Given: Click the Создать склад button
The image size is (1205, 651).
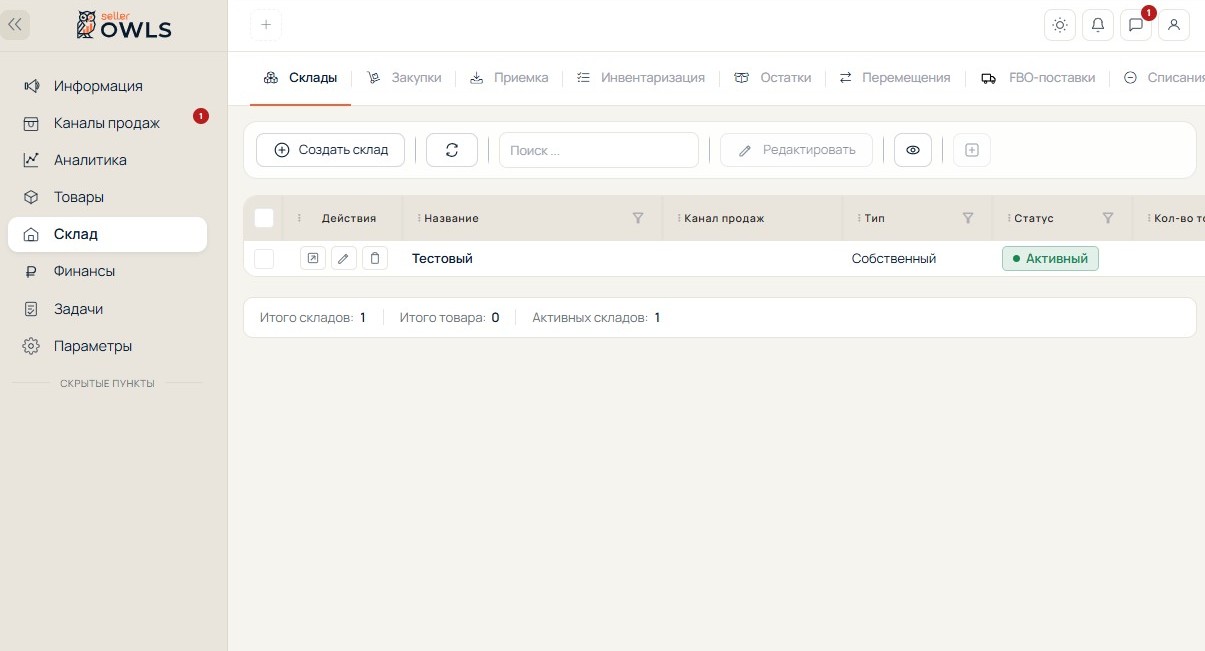Looking at the screenshot, I should 330,150.
